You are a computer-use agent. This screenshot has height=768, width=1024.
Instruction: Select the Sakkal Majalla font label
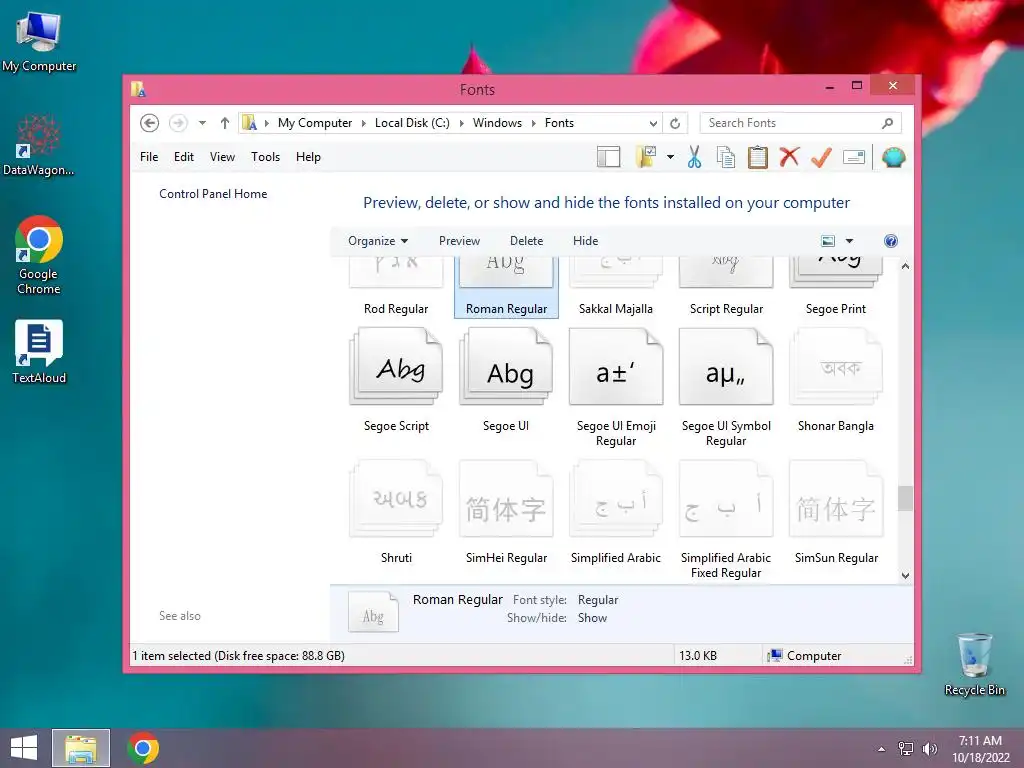pyautogui.click(x=616, y=309)
